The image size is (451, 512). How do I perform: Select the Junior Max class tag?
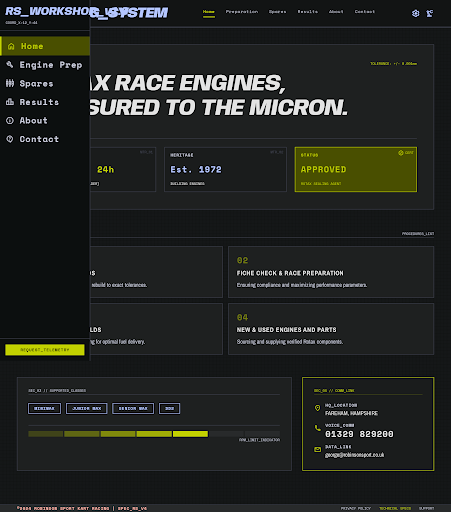point(87,408)
